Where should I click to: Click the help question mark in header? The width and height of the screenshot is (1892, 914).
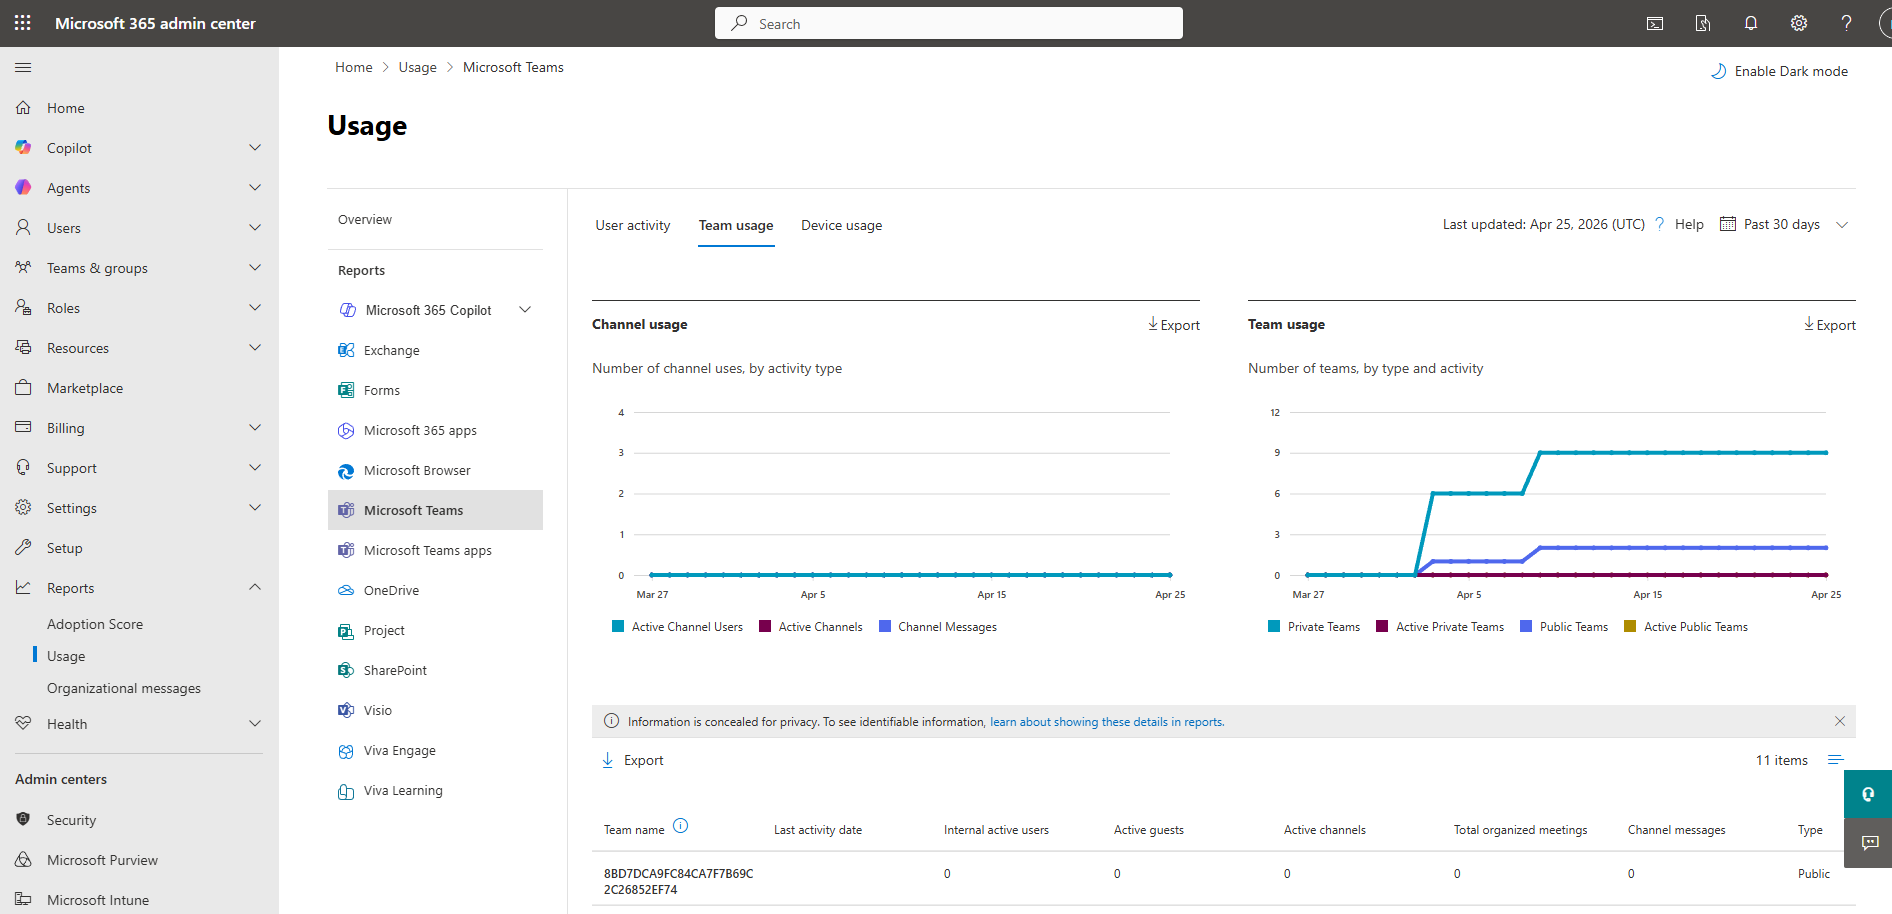(x=1846, y=23)
